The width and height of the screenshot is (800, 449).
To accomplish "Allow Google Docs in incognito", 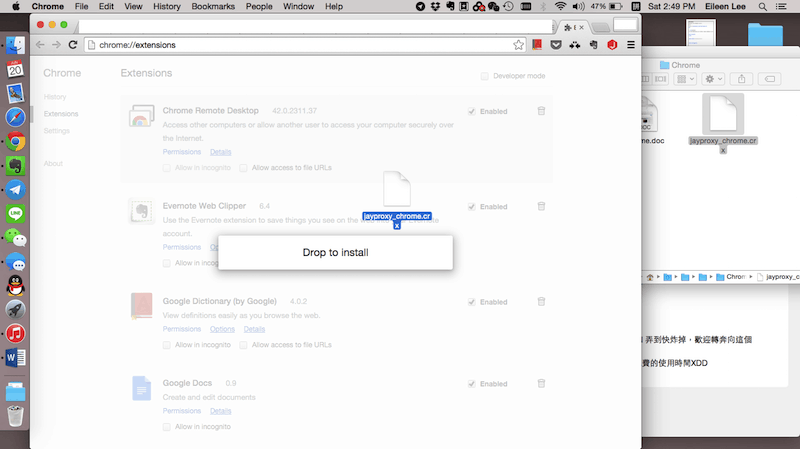I will (x=166, y=427).
